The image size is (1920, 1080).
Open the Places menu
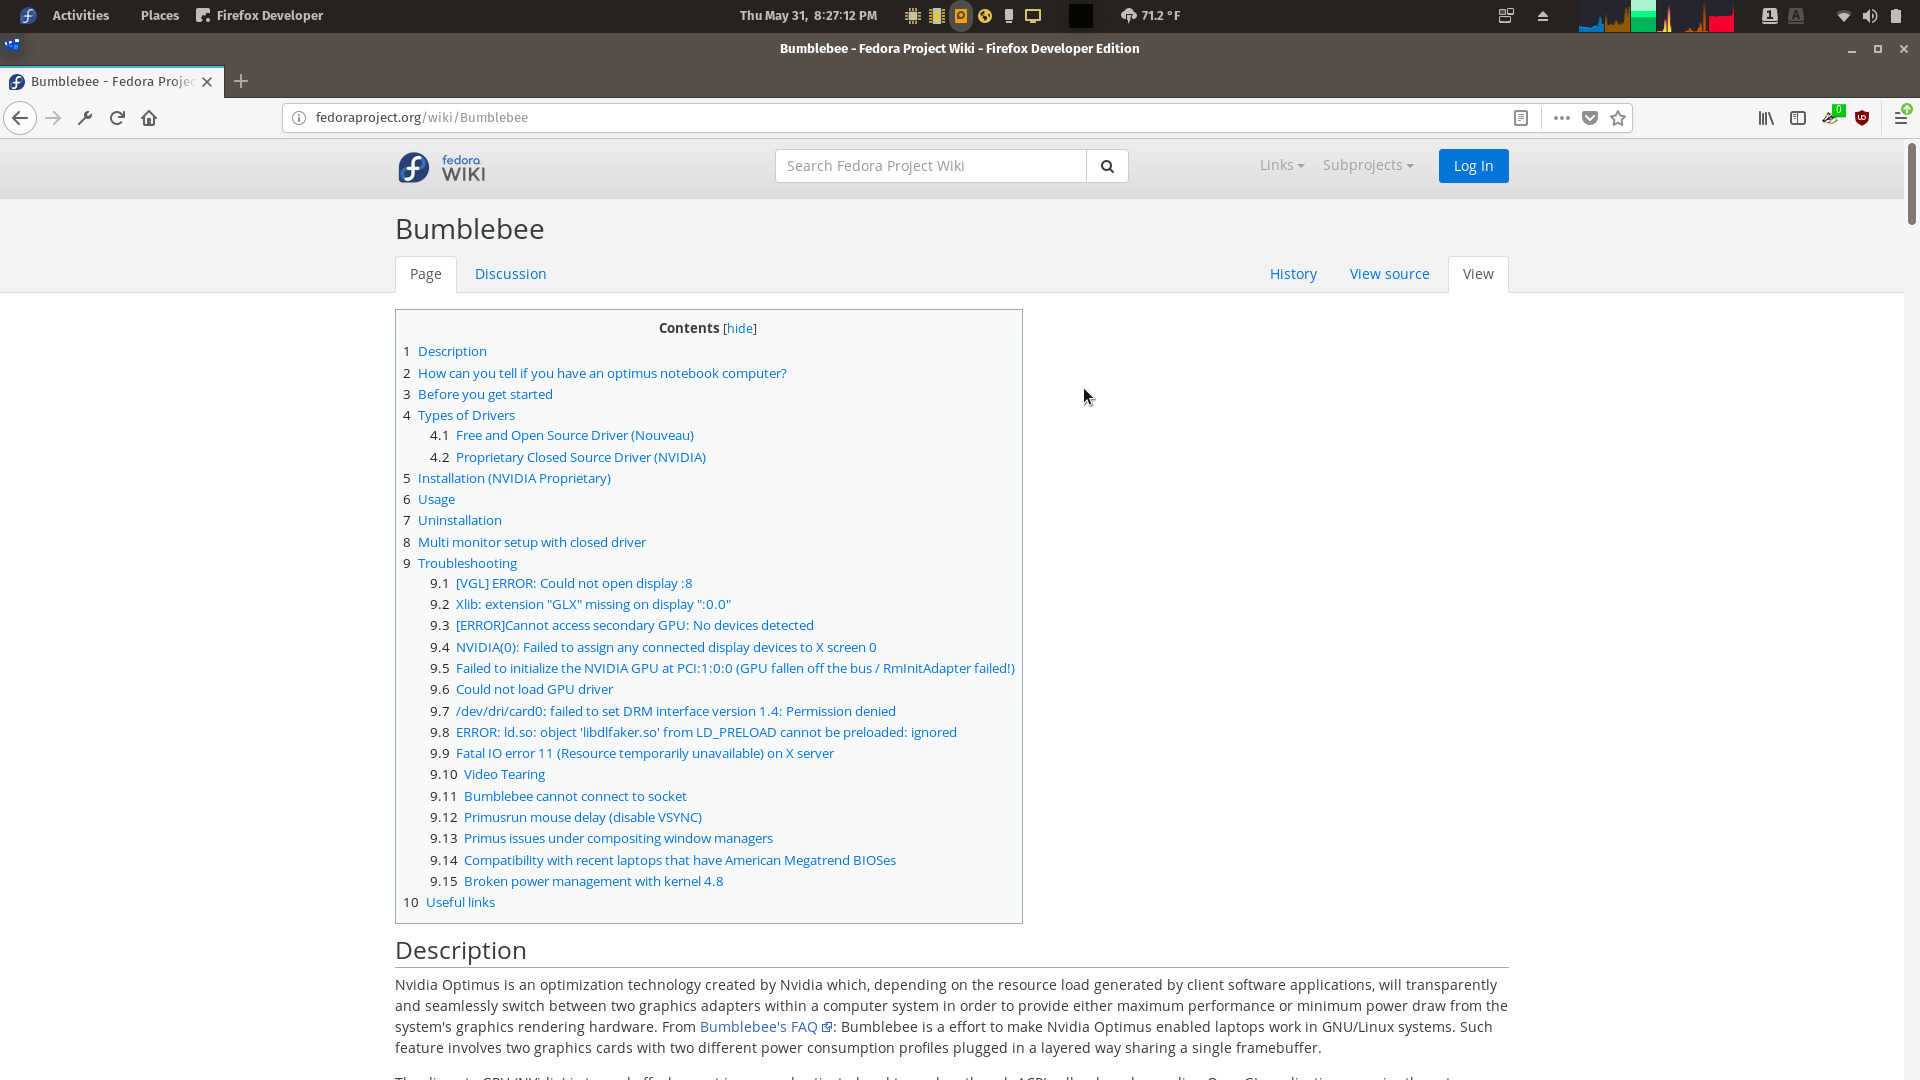(x=159, y=15)
